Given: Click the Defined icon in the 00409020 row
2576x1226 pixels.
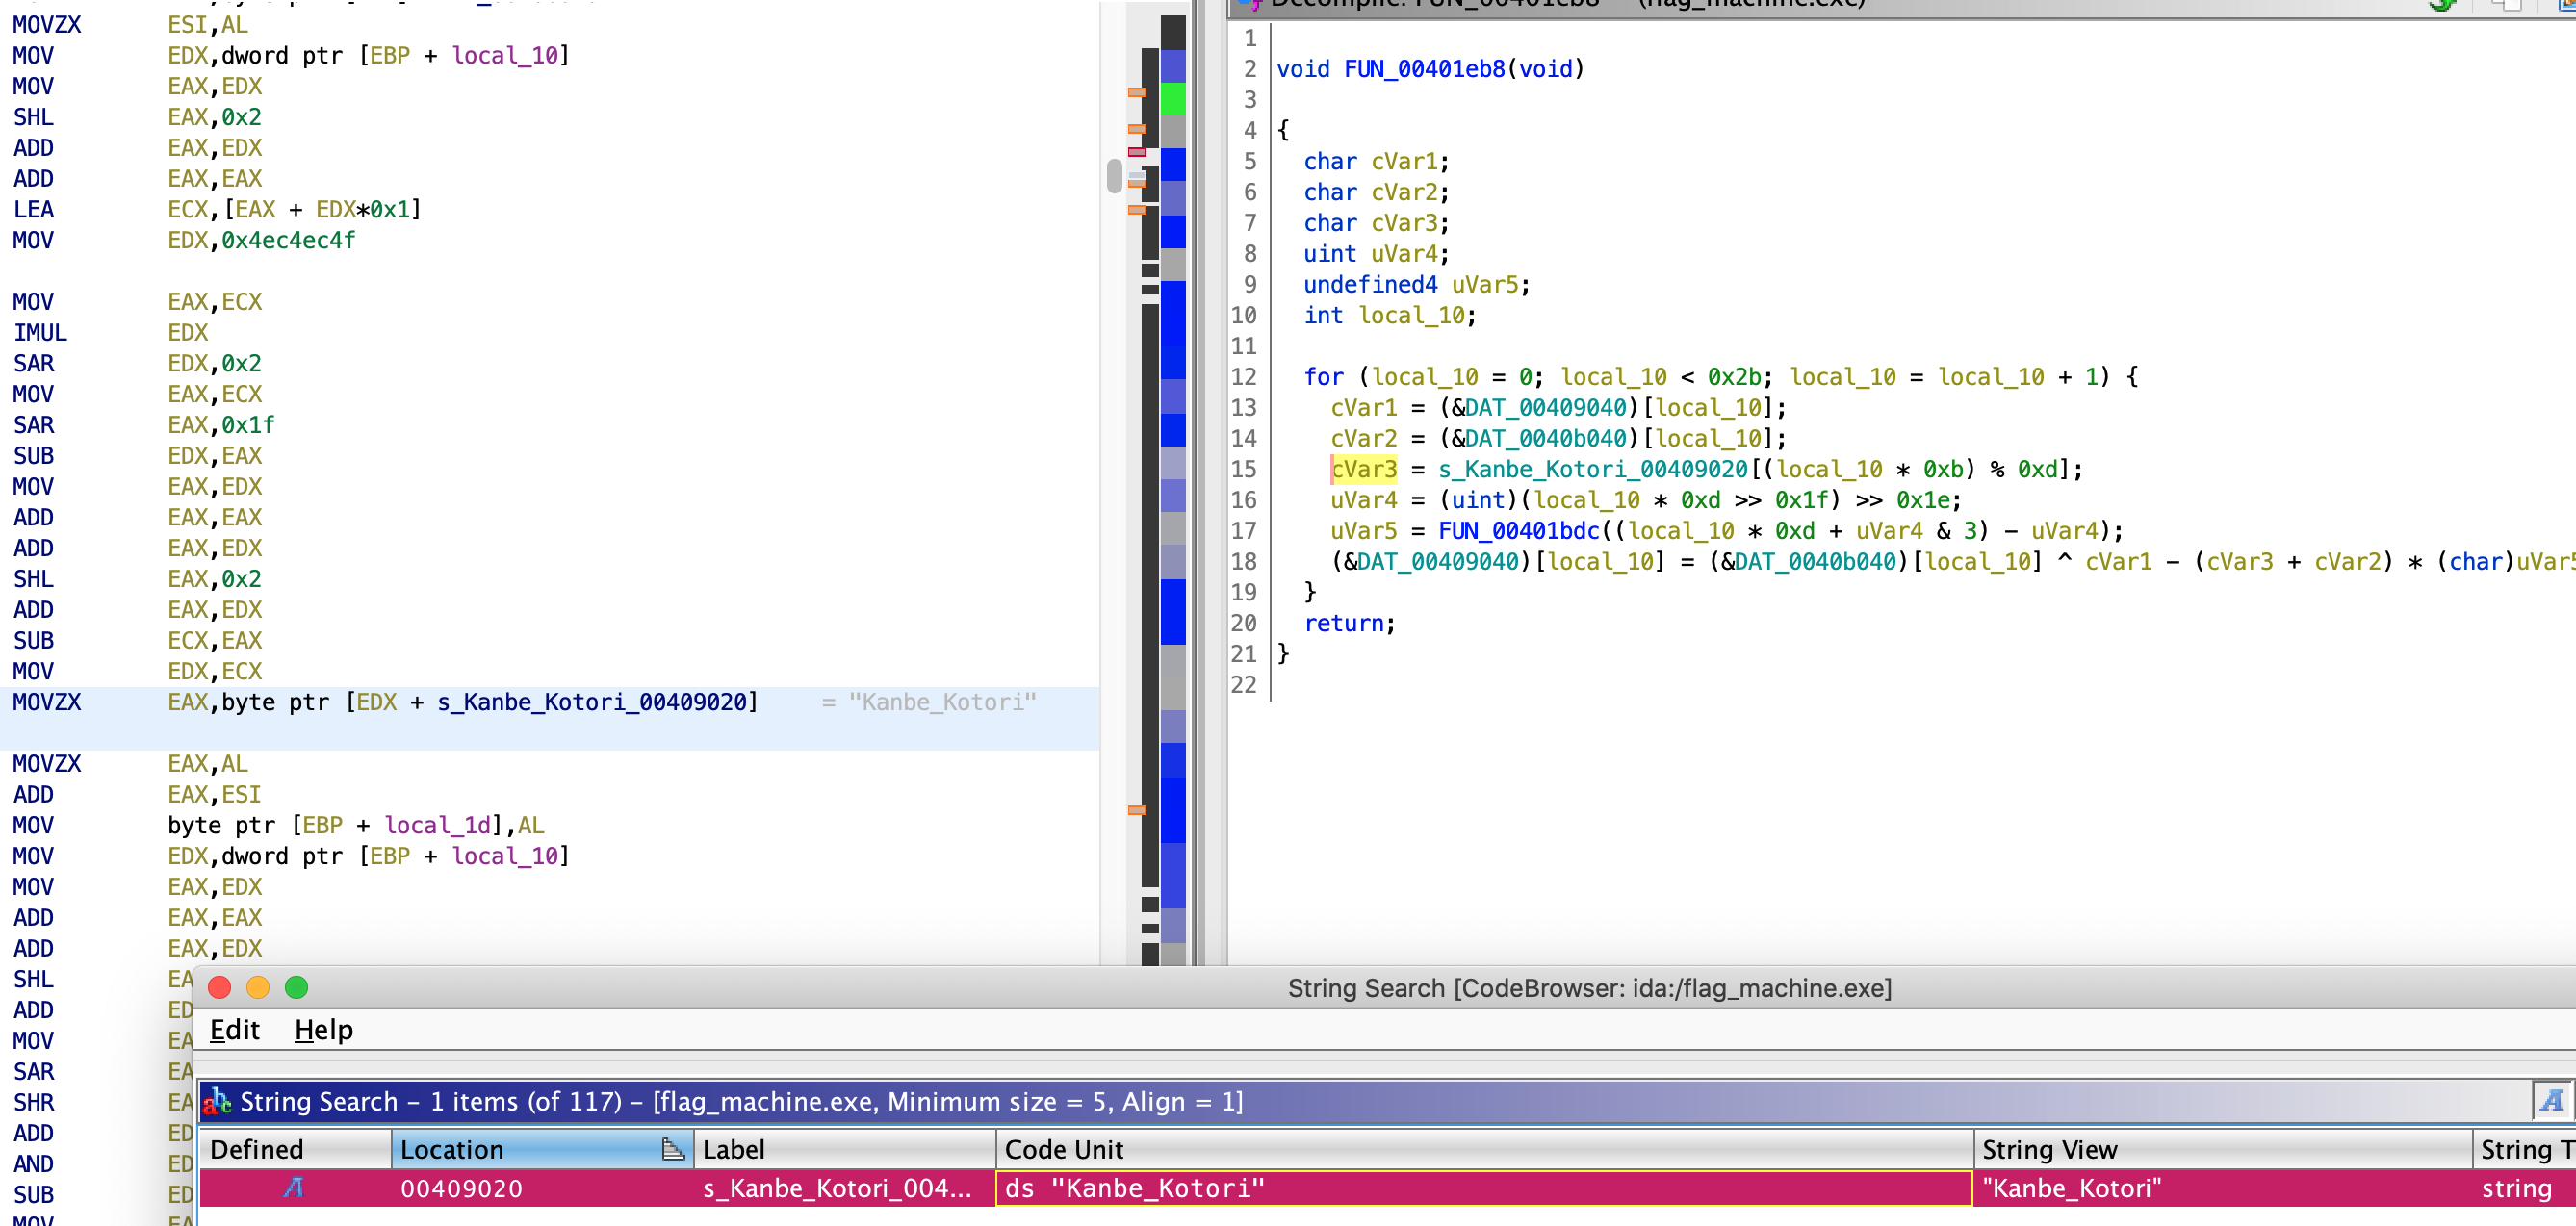Looking at the screenshot, I should pyautogui.click(x=293, y=1188).
